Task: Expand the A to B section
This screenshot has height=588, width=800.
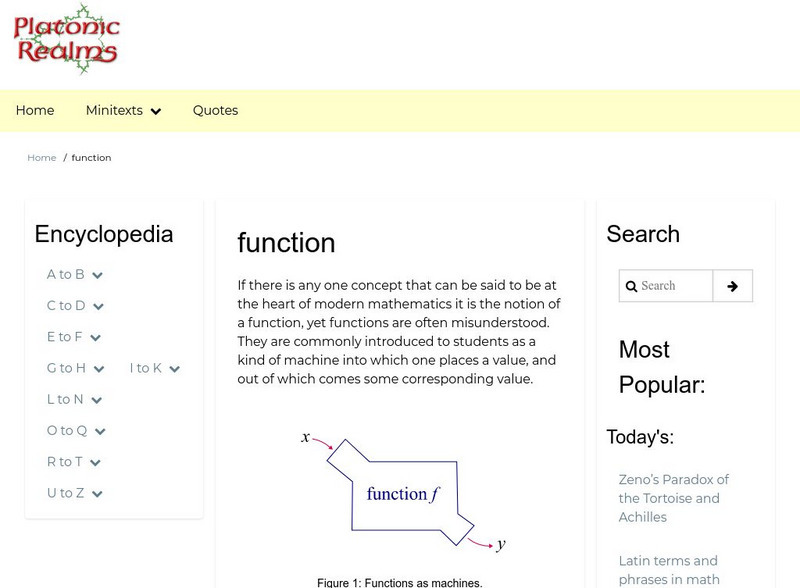Action: point(75,275)
